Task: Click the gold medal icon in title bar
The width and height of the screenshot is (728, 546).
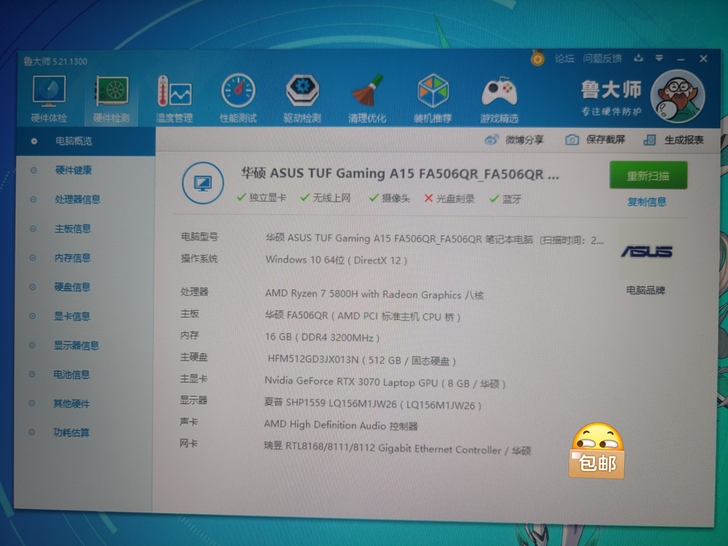Action: tap(538, 58)
